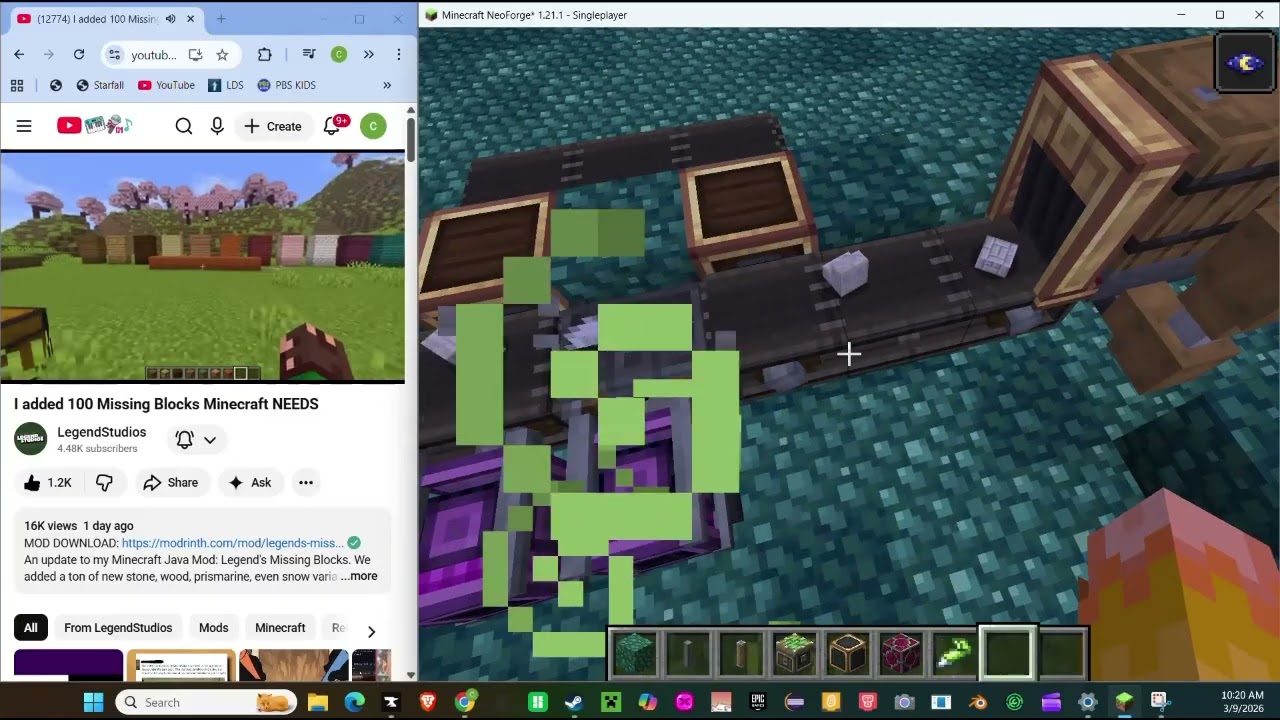Open LegendStudios subscription notification bell dropdown
This screenshot has height=720, width=1280.
click(196, 439)
